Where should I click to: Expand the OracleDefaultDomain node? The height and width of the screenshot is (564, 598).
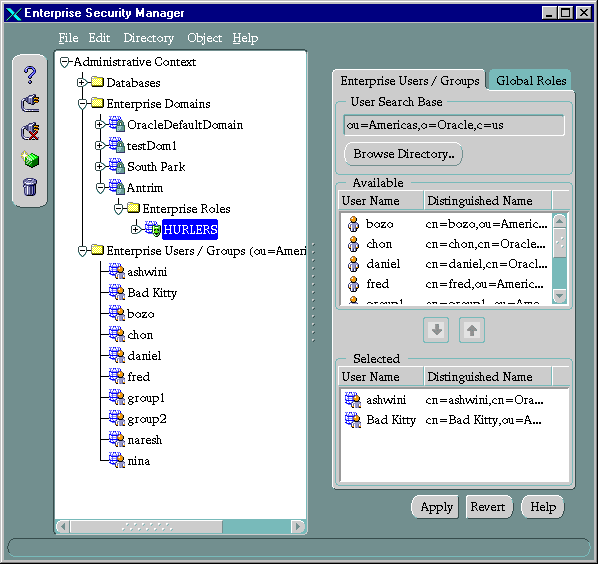tap(99, 124)
